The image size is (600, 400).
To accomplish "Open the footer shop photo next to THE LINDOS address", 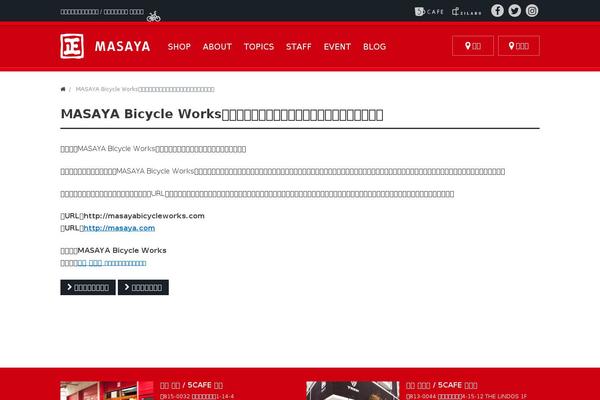I will click(352, 390).
